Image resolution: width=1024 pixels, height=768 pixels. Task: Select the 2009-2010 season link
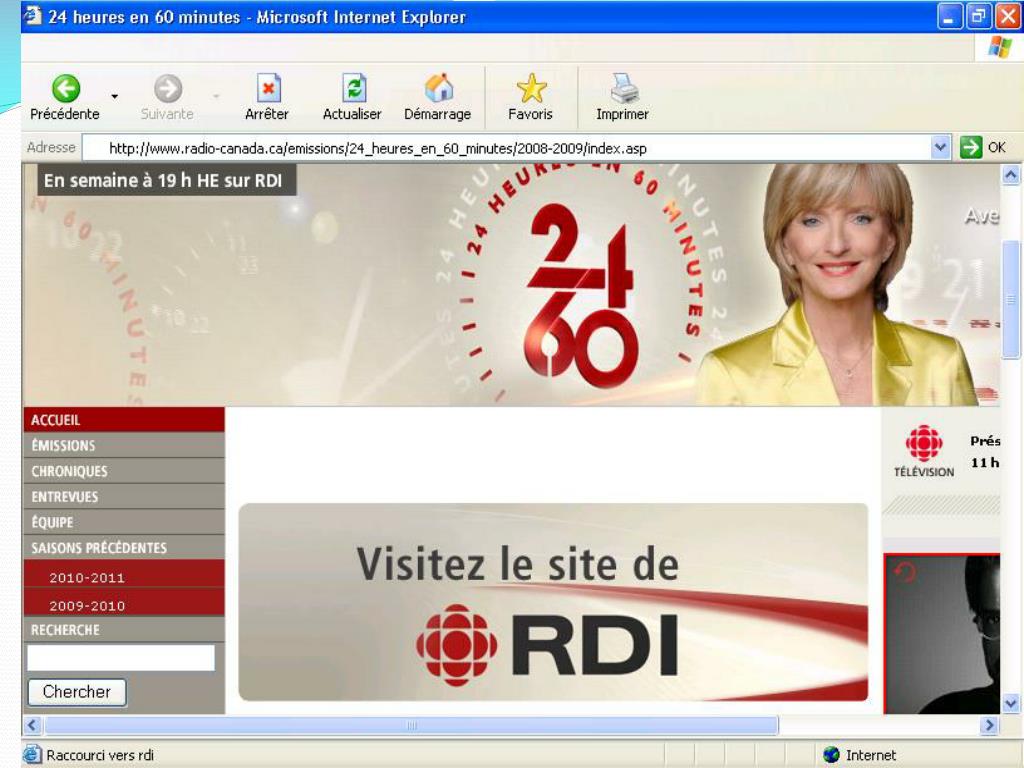click(87, 605)
